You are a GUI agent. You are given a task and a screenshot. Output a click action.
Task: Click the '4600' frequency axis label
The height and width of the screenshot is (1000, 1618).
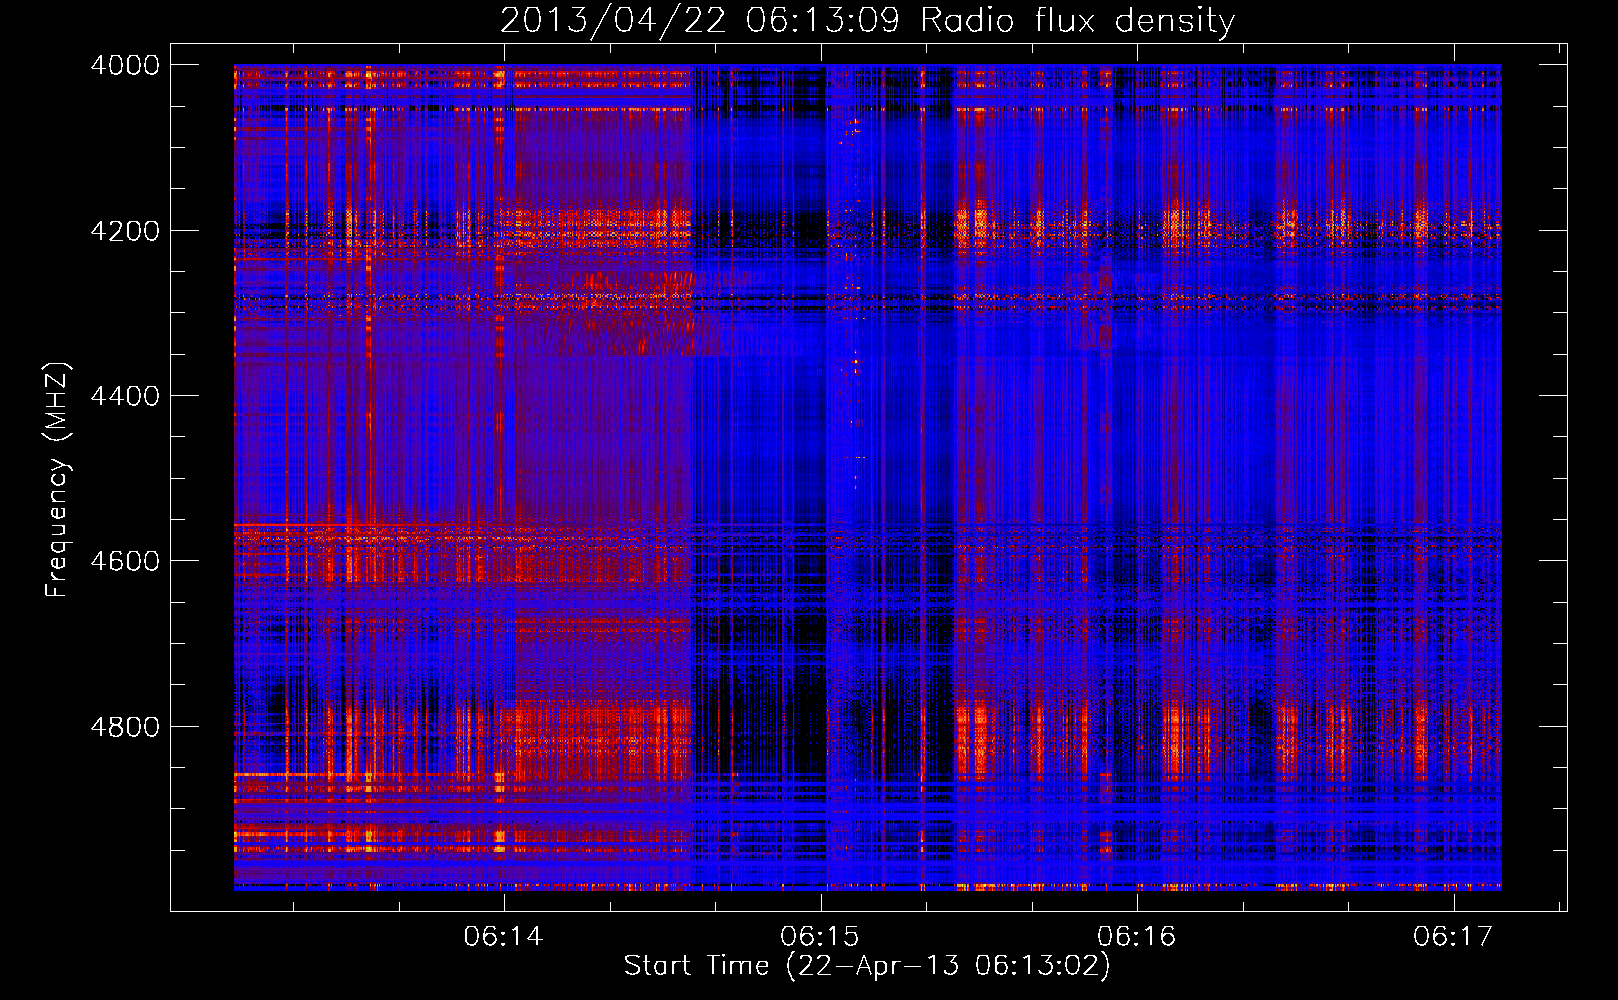(x=125, y=561)
